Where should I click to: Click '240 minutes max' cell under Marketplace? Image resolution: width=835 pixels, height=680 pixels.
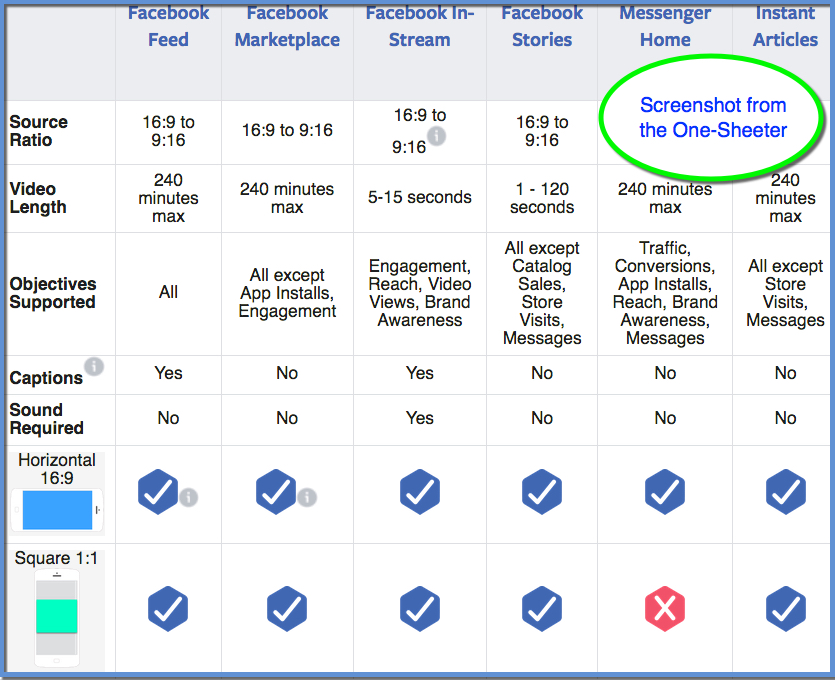(x=287, y=198)
